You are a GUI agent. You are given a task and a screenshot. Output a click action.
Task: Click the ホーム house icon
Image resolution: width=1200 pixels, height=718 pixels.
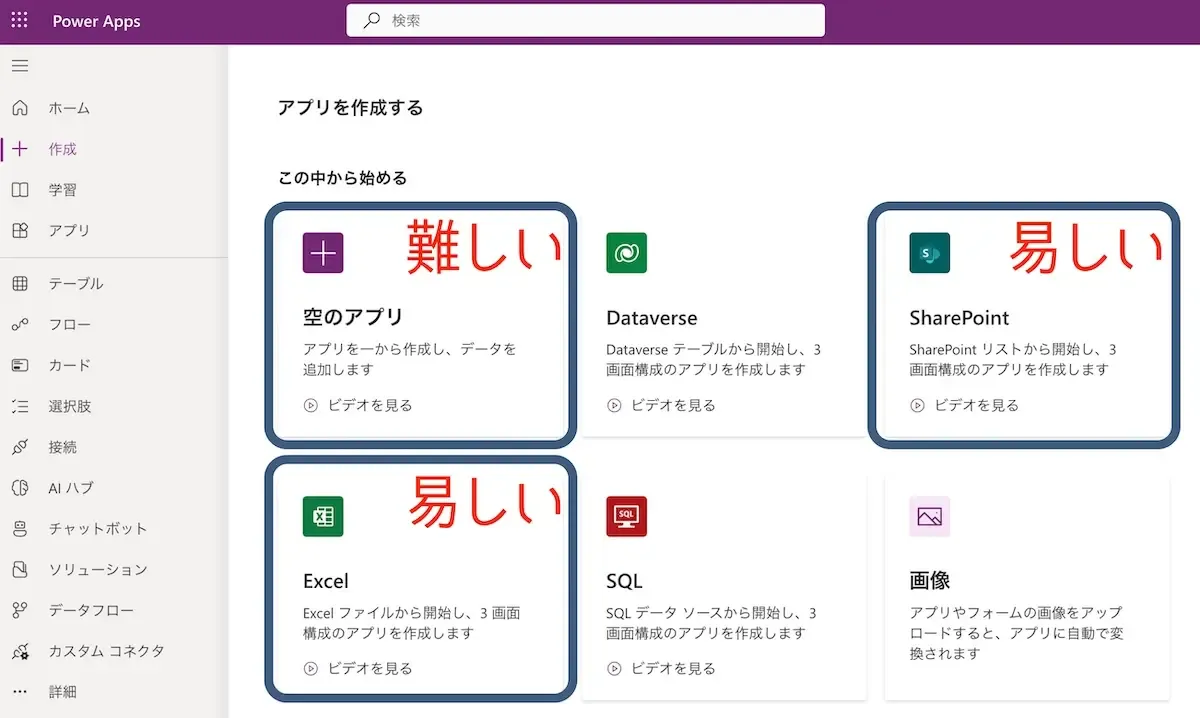(x=20, y=108)
